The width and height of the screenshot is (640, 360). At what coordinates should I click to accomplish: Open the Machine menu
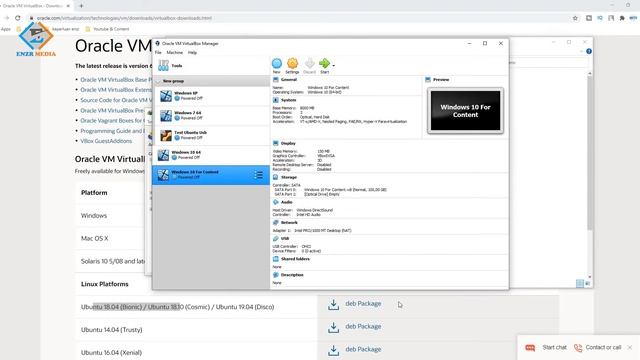coord(175,53)
